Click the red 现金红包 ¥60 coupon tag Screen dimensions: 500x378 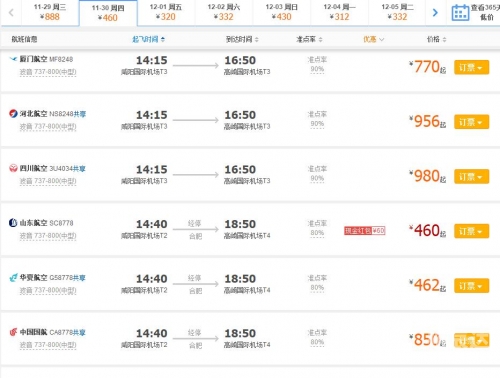[365, 230]
